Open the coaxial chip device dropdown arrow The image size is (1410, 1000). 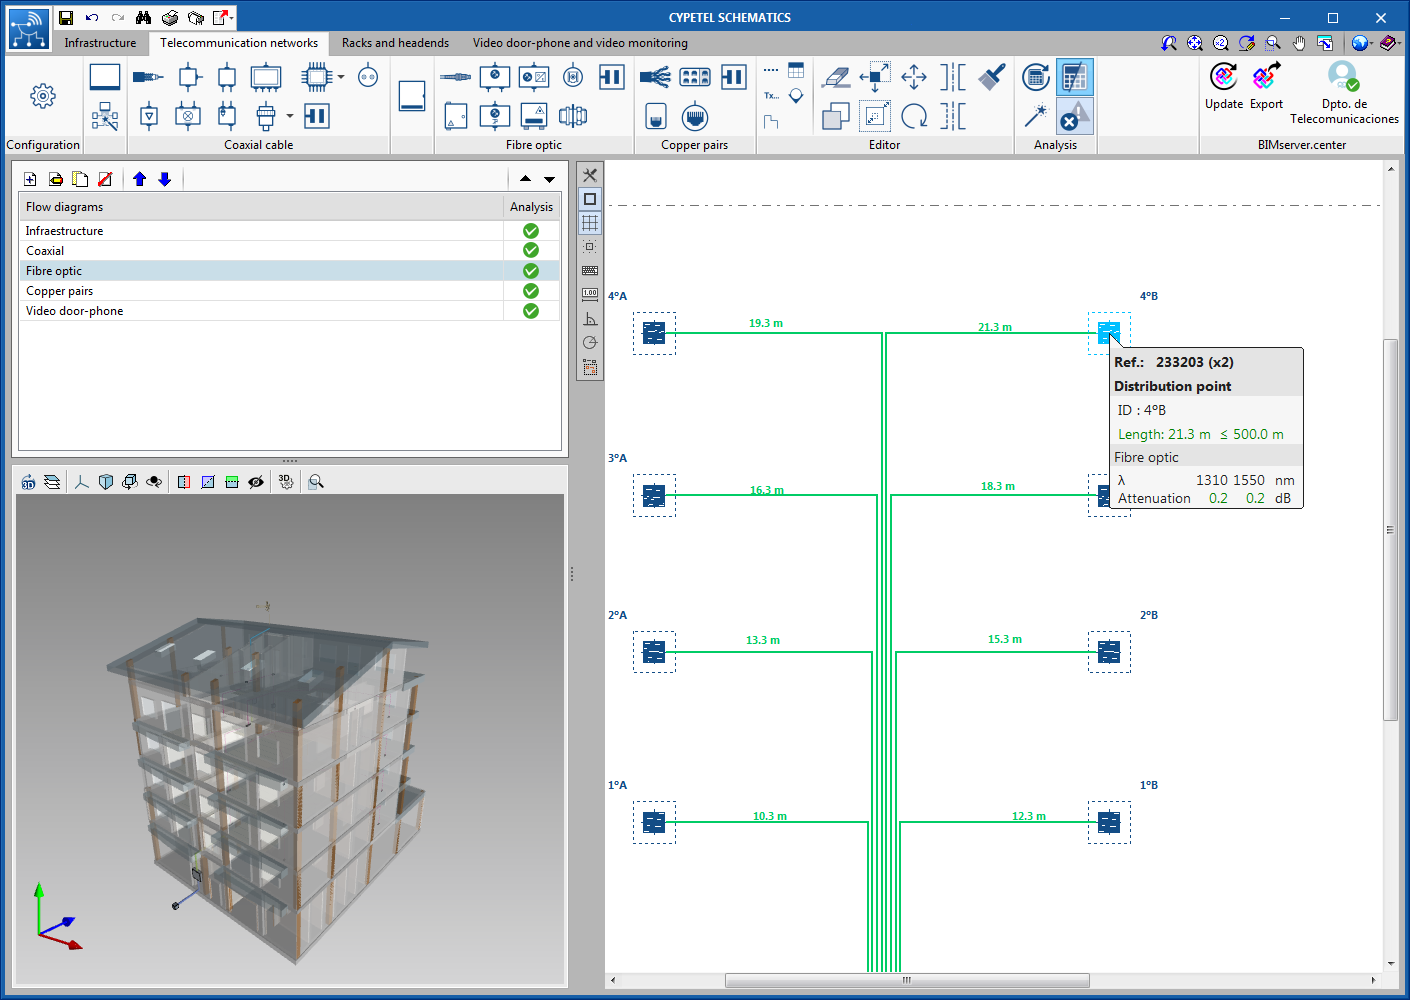[341, 77]
